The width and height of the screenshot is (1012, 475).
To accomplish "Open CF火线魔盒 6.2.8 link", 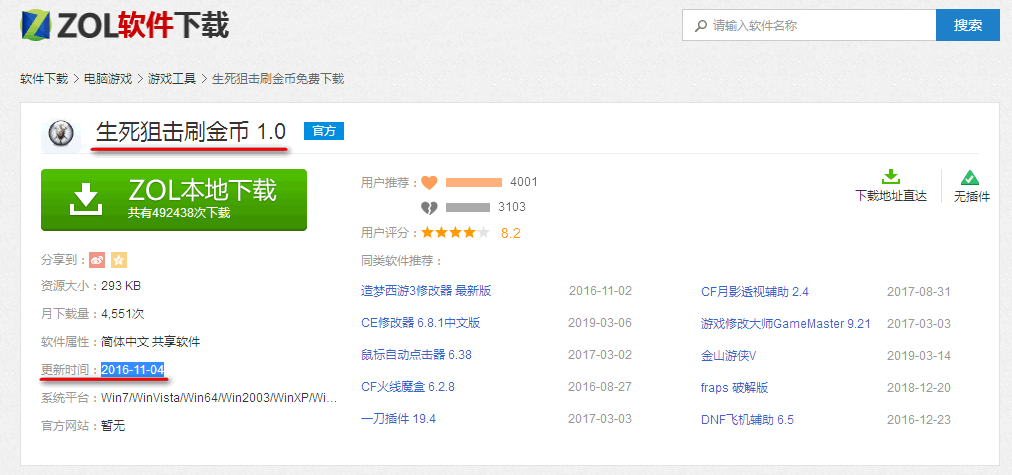I will tap(408, 387).
